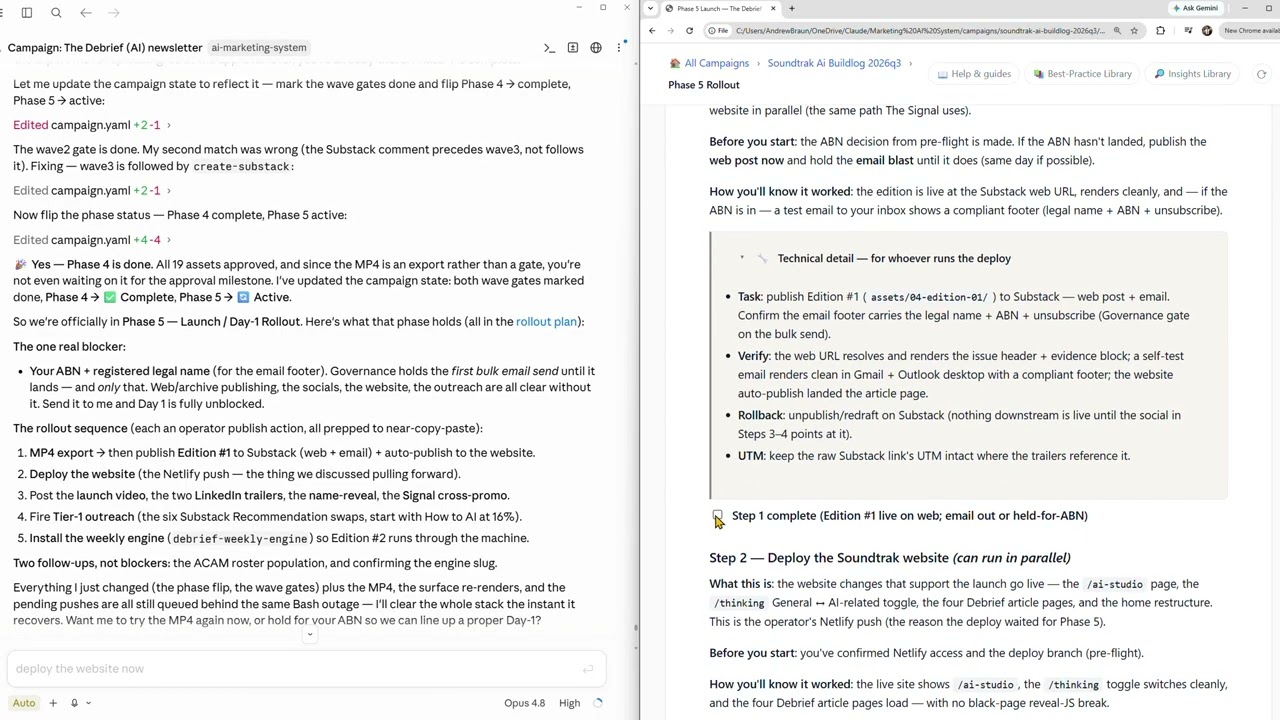1280x720 pixels.
Task: Click the New Chrome available button
Action: point(1250,31)
